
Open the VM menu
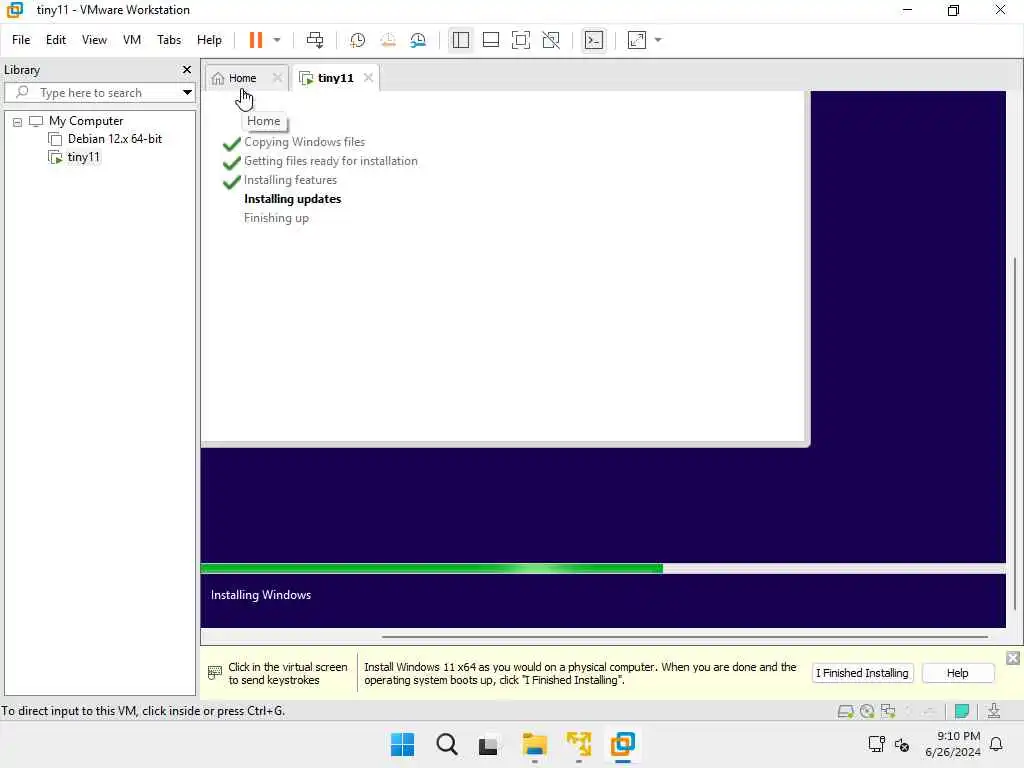132,40
